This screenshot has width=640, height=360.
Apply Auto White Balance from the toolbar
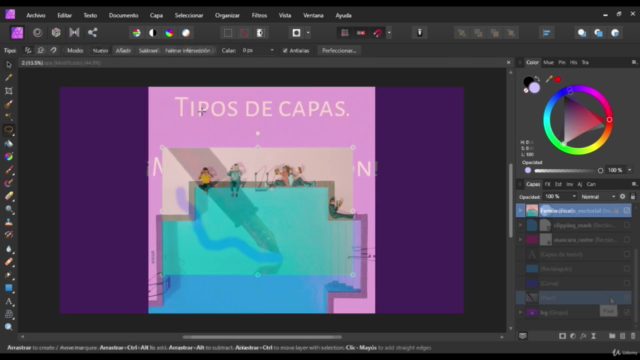pyautogui.click(x=186, y=33)
